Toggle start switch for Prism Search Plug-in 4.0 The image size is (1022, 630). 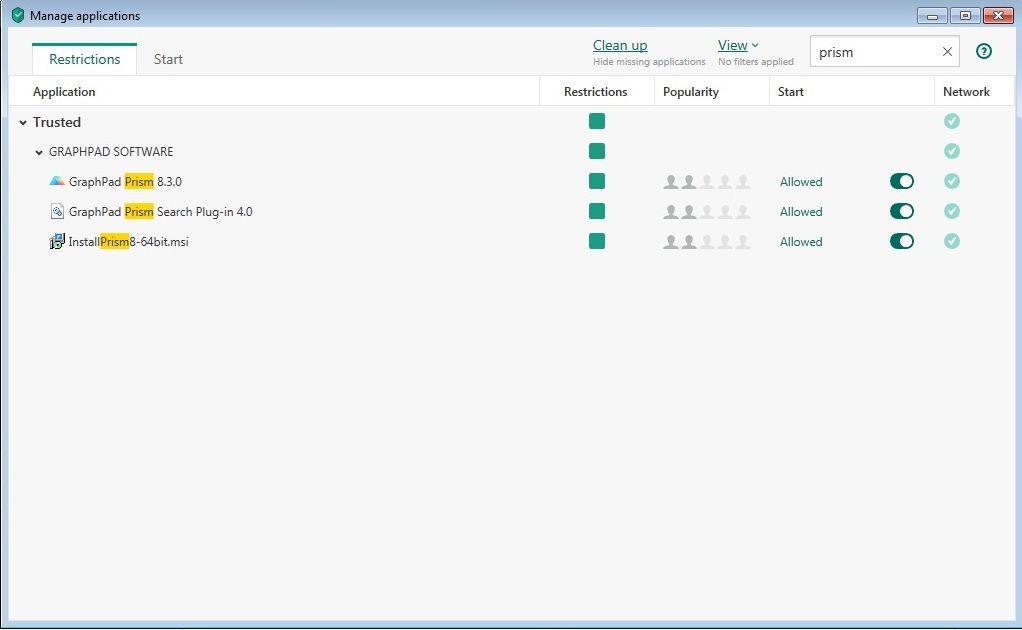(901, 211)
